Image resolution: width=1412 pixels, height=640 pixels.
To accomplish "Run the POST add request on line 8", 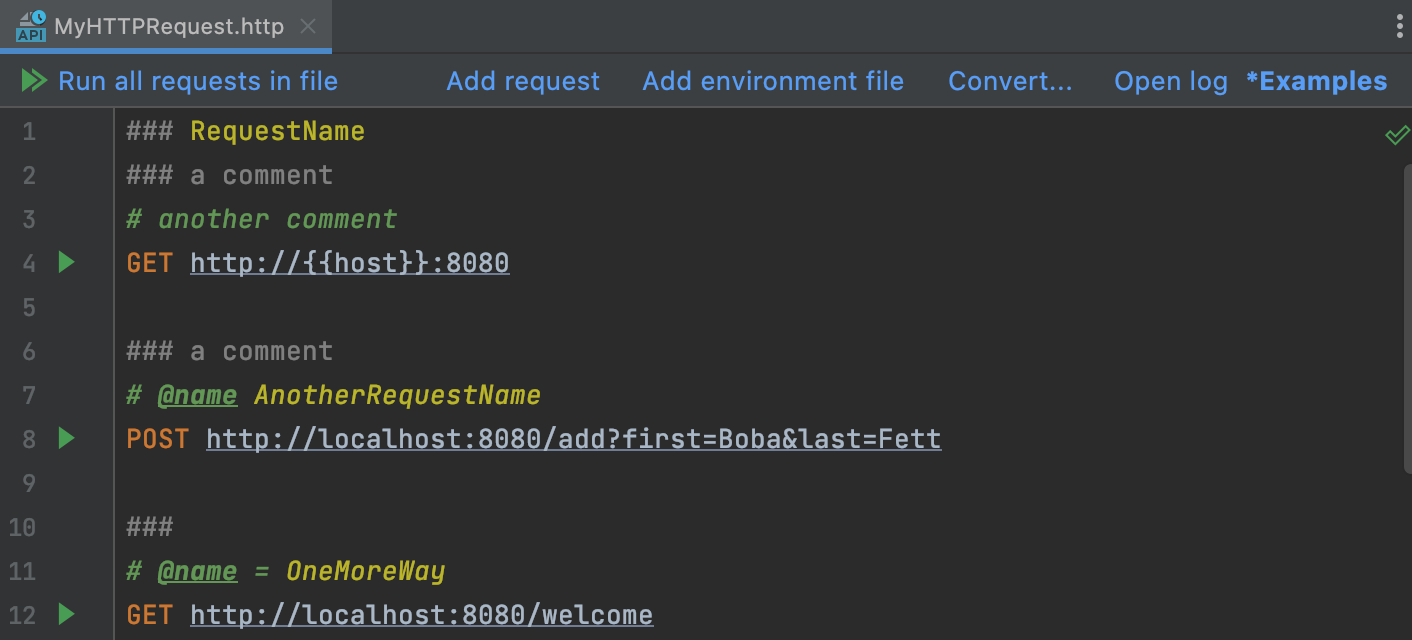I will click(66, 438).
